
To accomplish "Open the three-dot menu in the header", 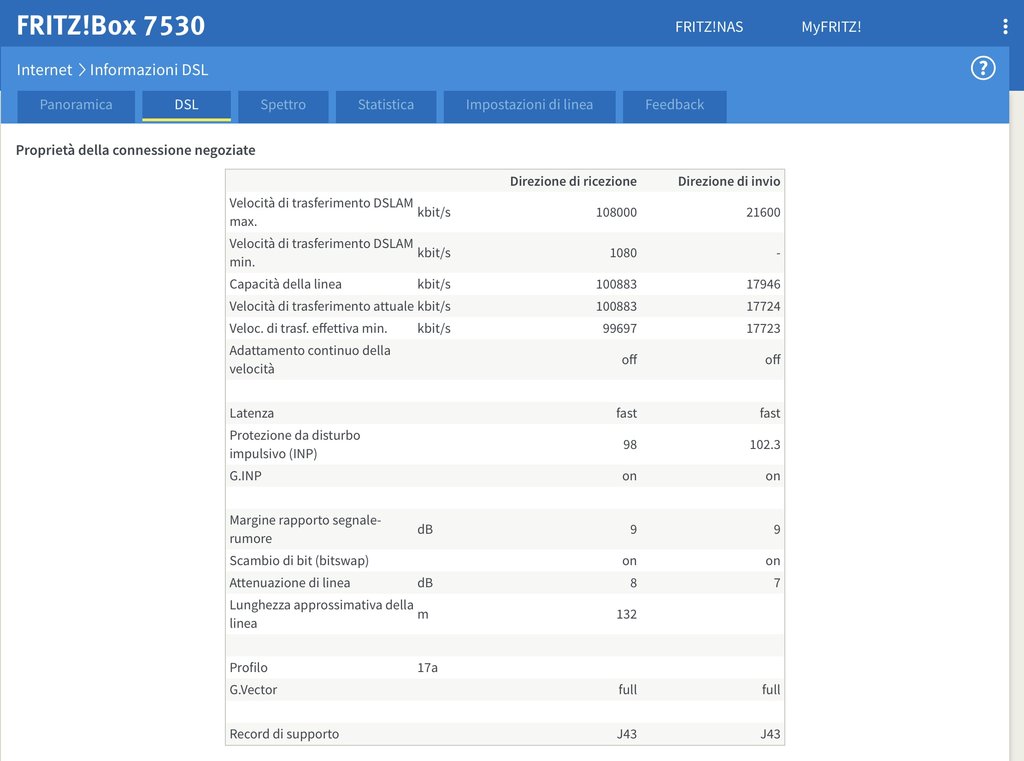I will (1005, 27).
